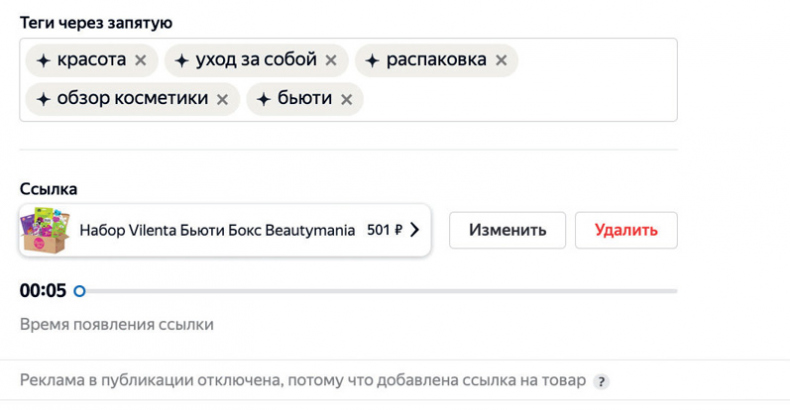Viewport: 790px width, 410px height.
Task: Click the X on 'обзор косметики' tag
Action: tap(223, 99)
